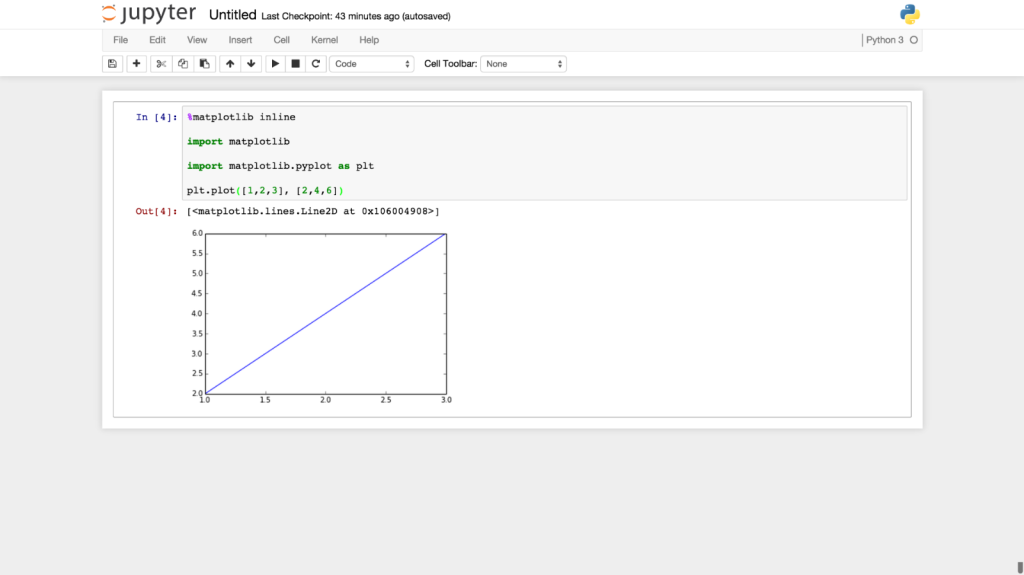Screen dimensions: 1024x575
Task: Click the In [4]: cell prompt
Action: [x=156, y=118]
